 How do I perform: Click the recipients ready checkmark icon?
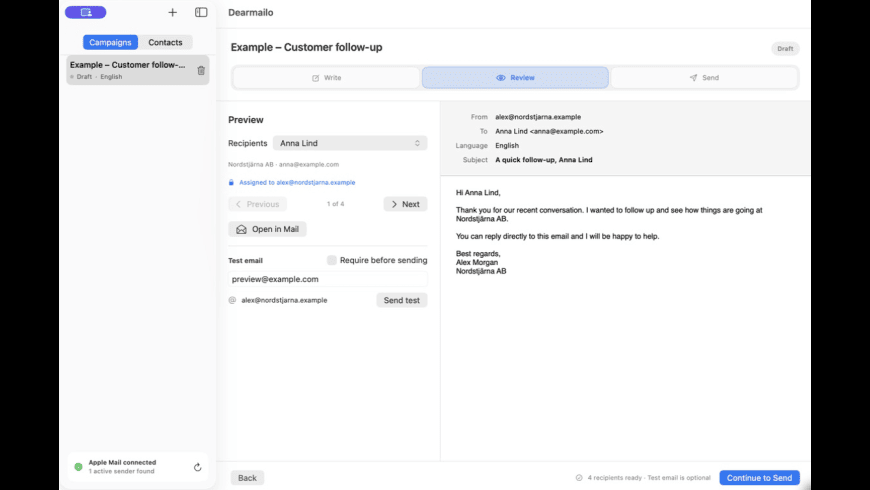(x=579, y=478)
